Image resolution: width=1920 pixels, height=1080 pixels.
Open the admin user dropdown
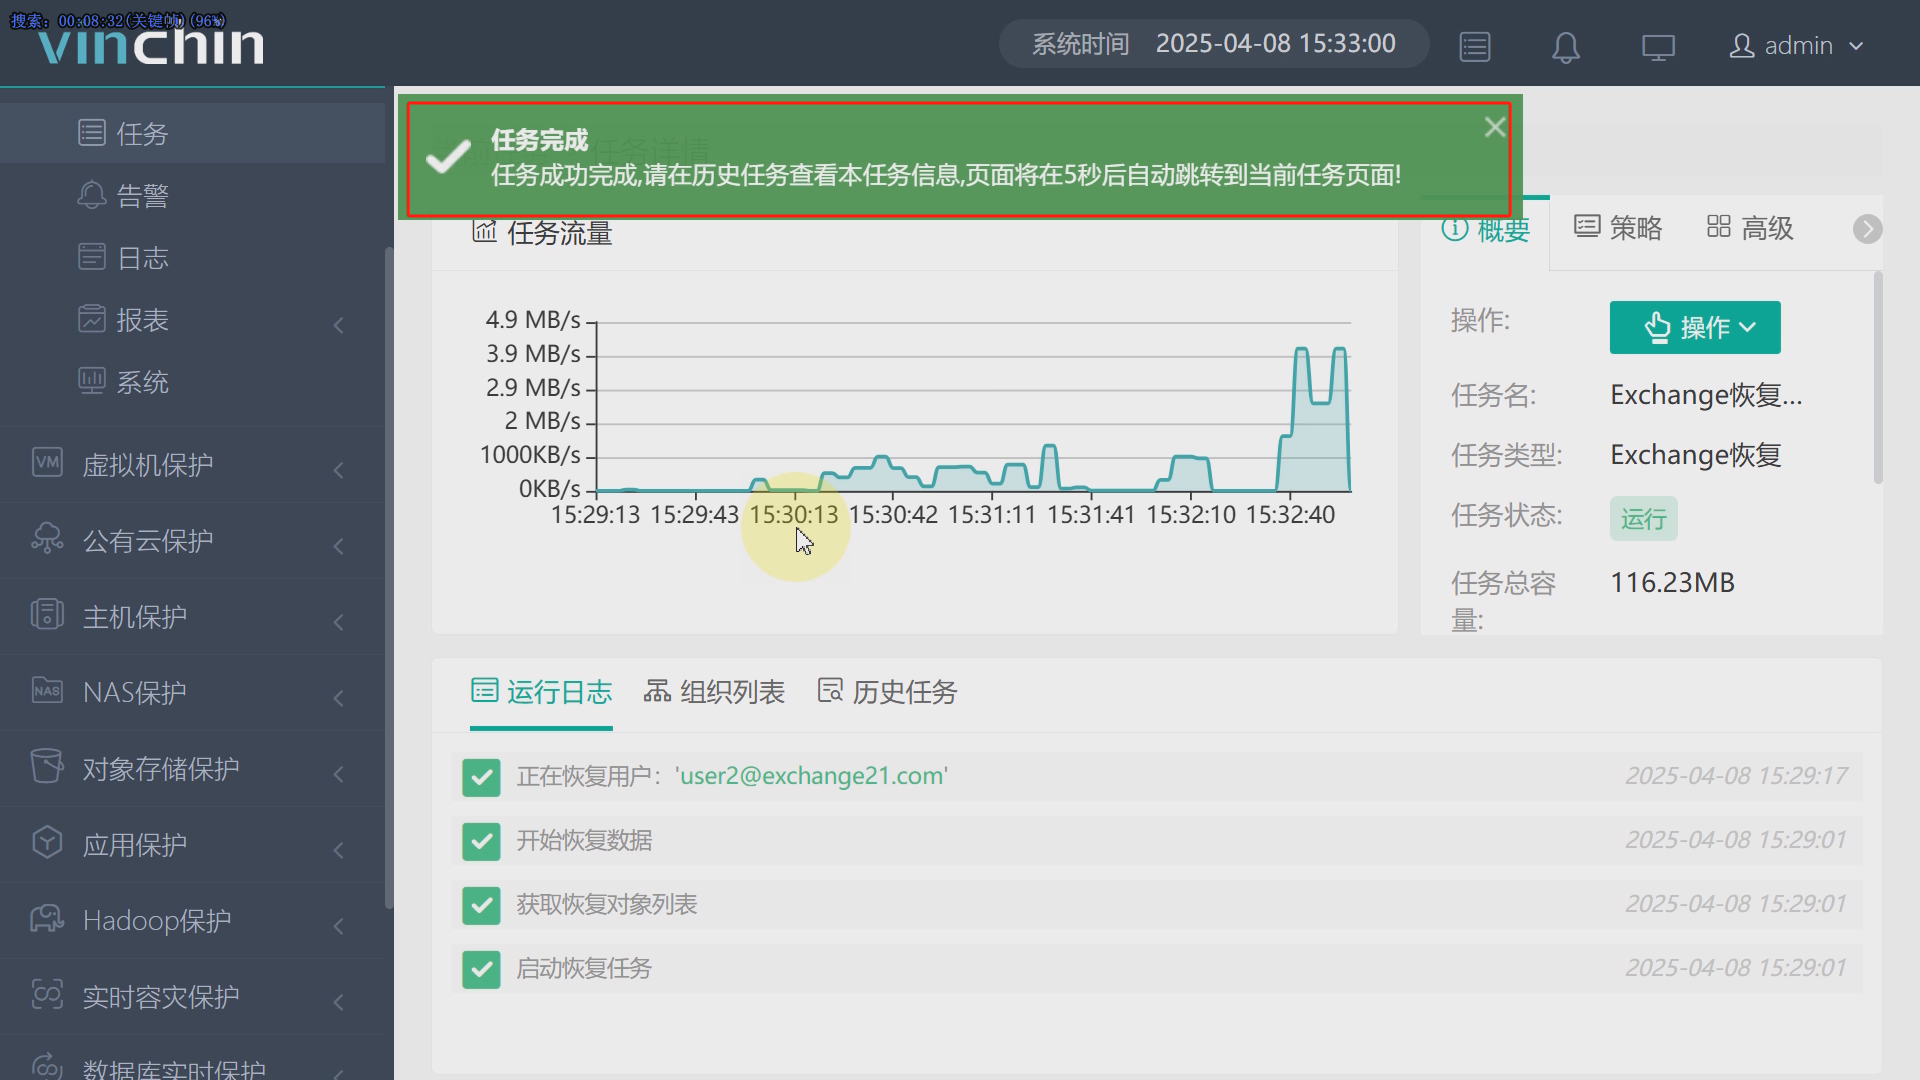click(x=1797, y=46)
